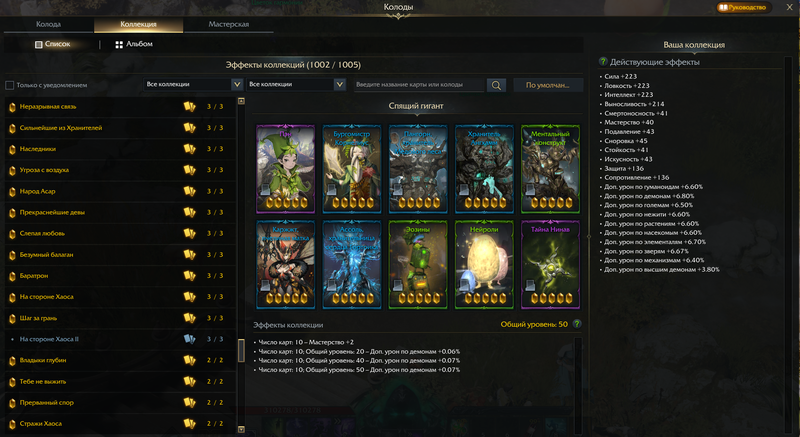The image size is (800, 437).
Task: Click the blue card icon for На стороне Хаоса II
Action: pos(189,339)
